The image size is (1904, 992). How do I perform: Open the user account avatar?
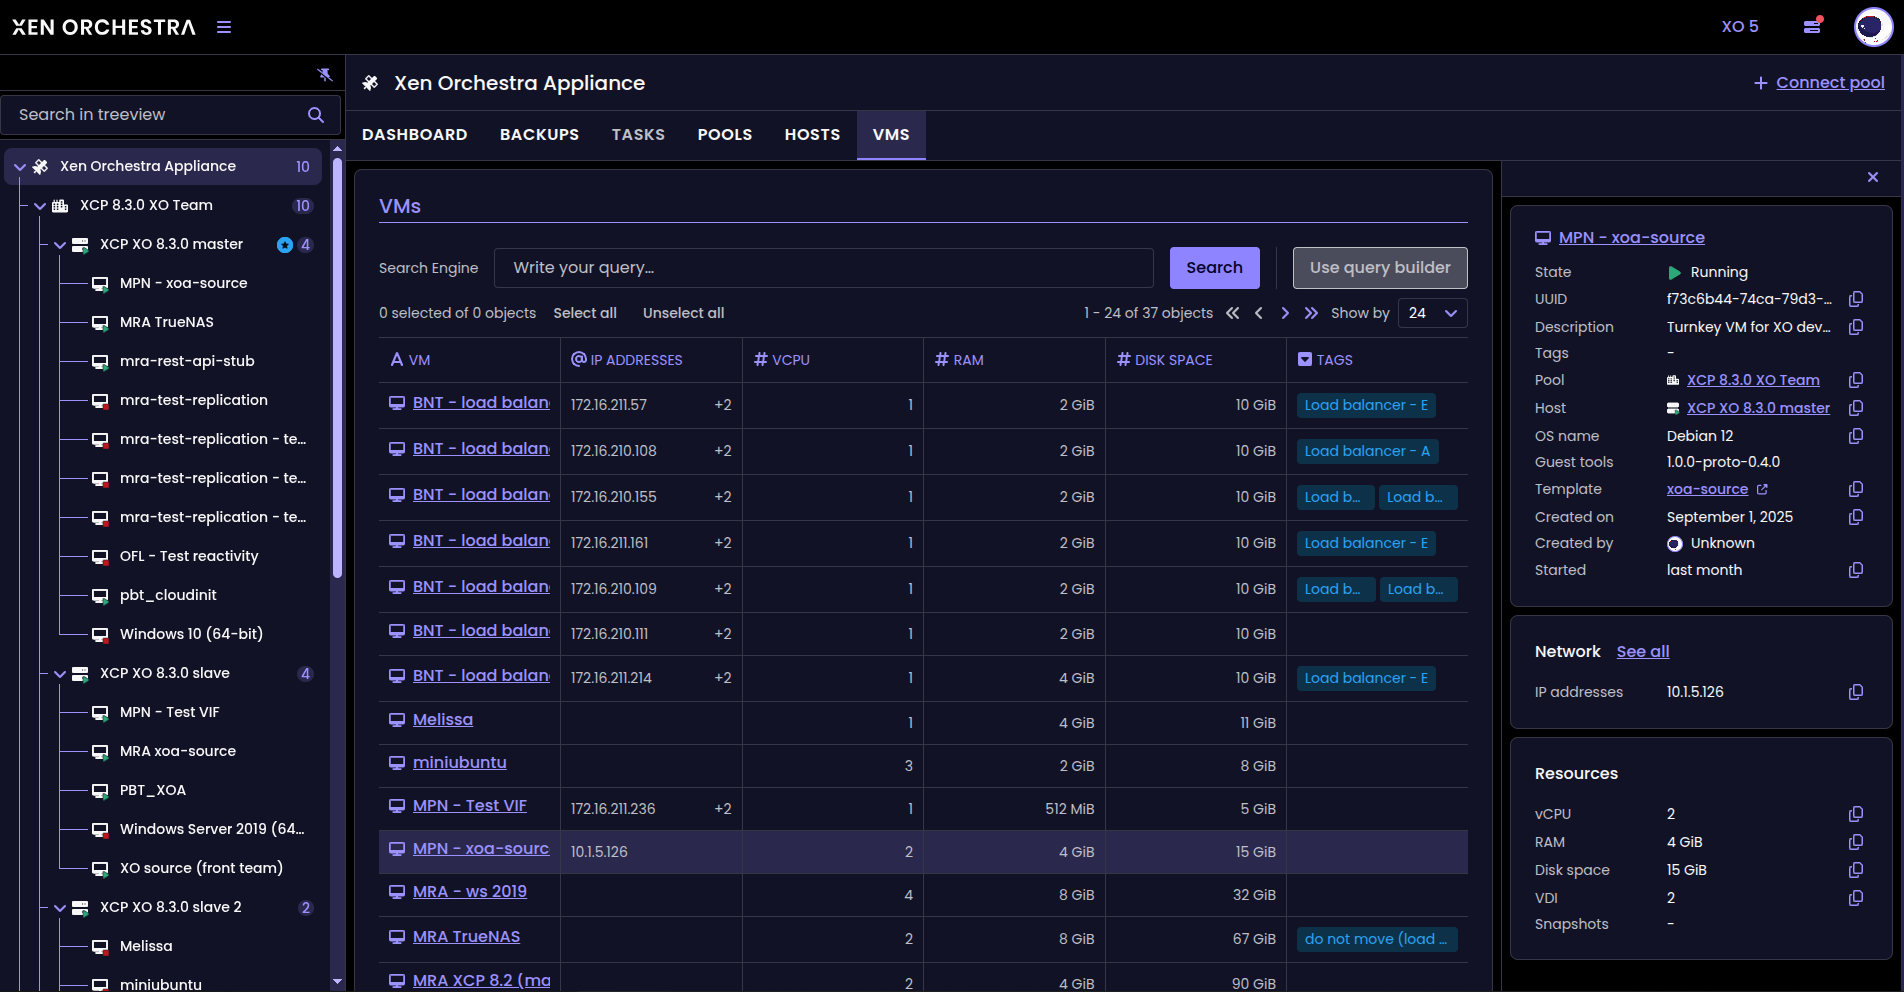(1872, 27)
